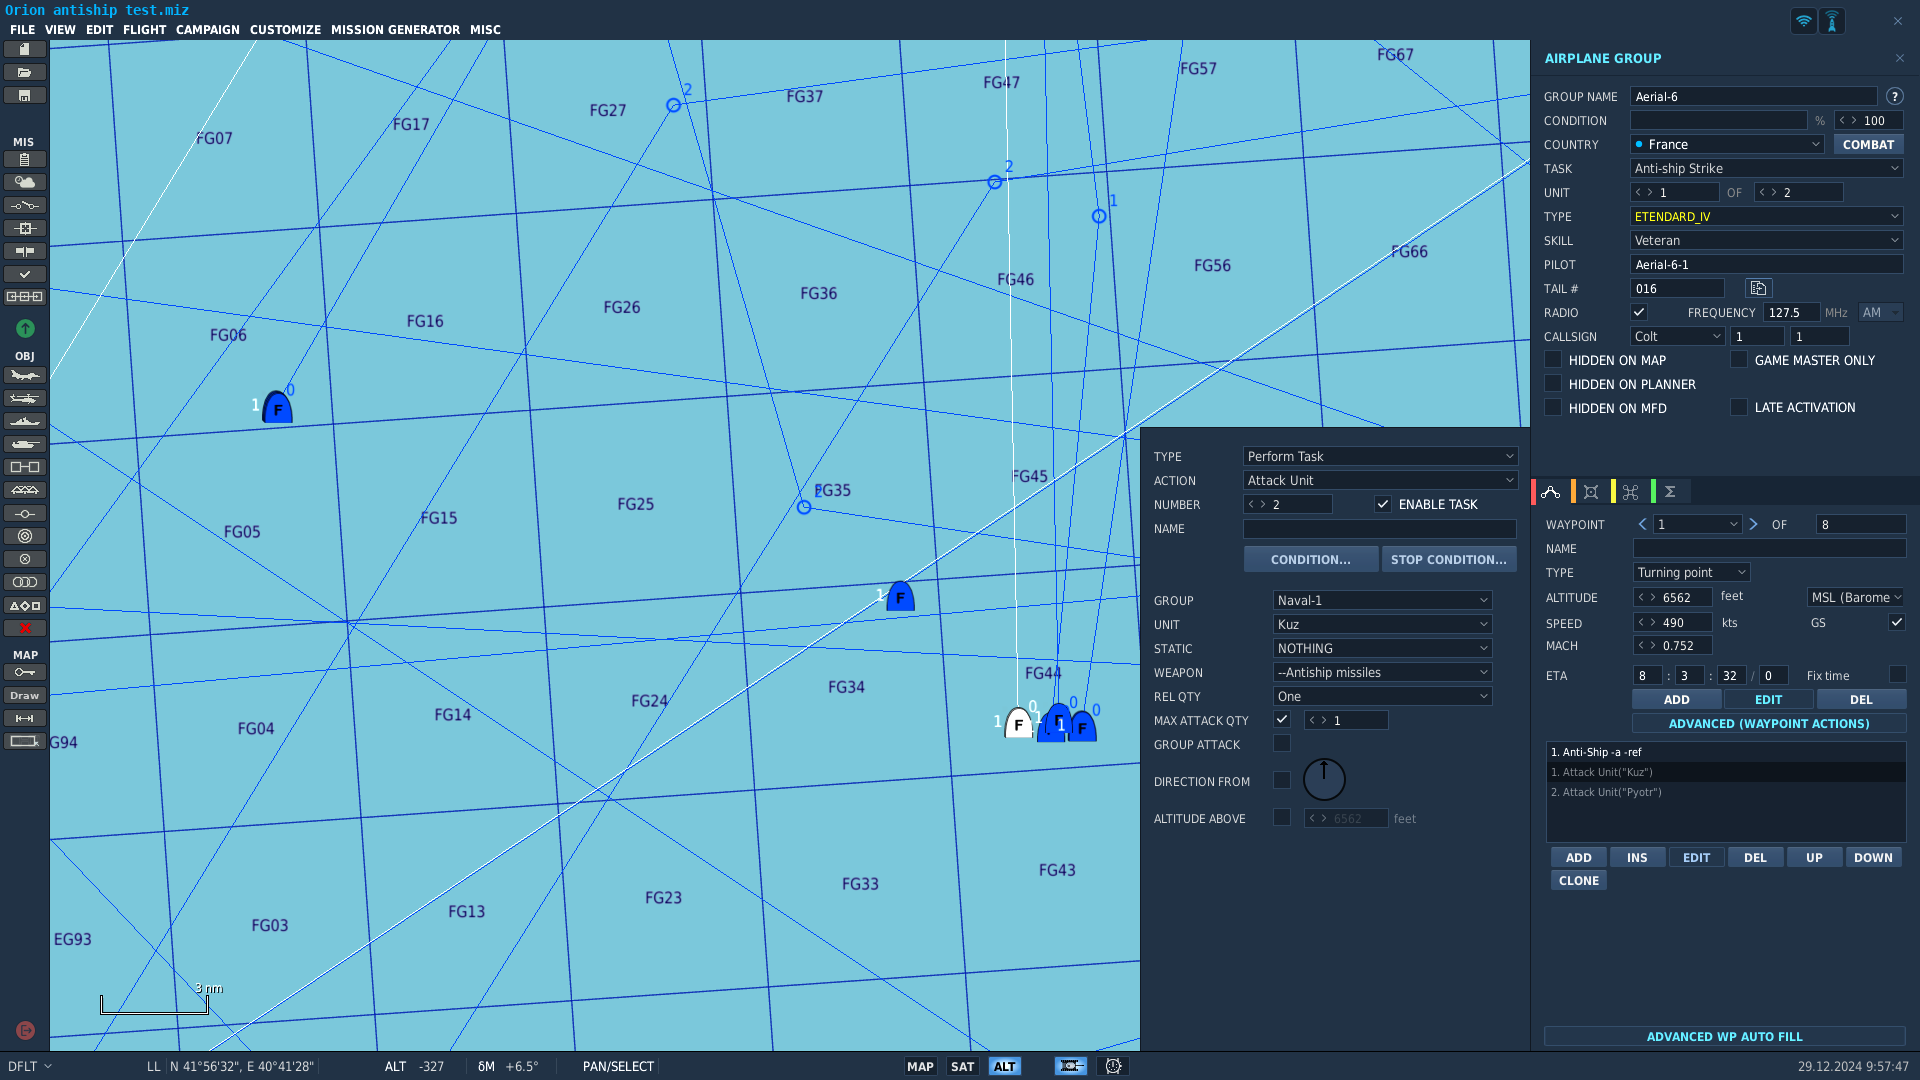Enable LATE ACTIVATION checkbox
The image size is (1920, 1080).
tap(1739, 407)
